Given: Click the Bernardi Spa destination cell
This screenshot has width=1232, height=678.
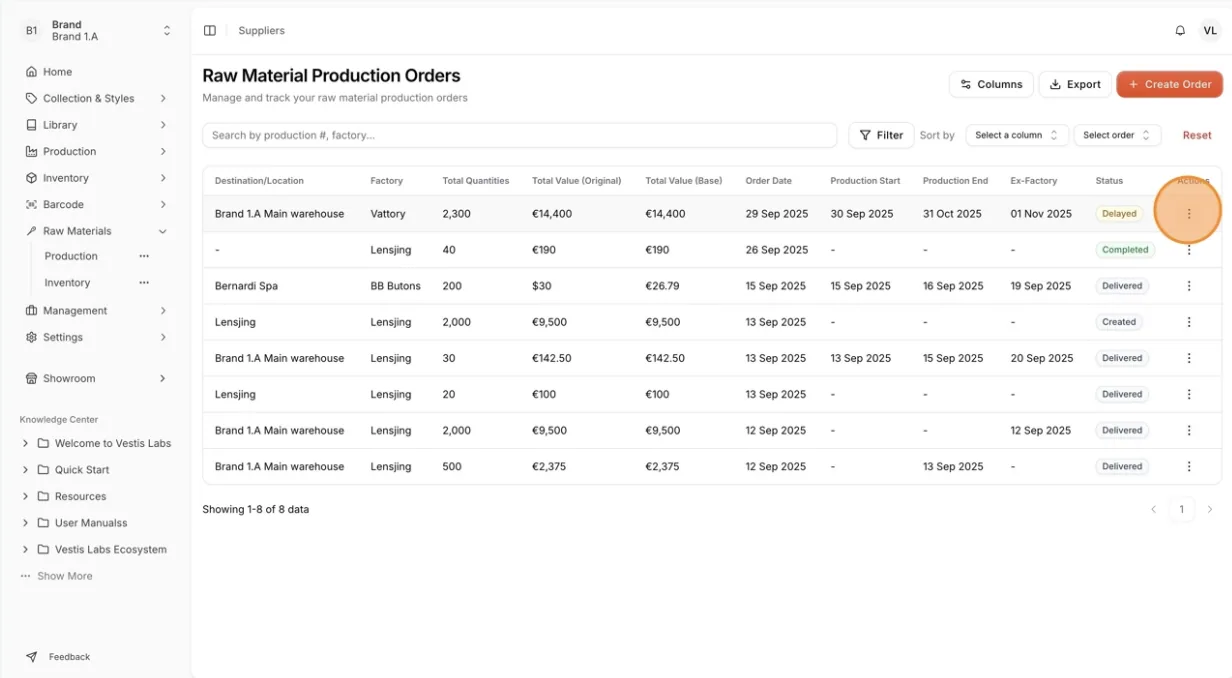Looking at the screenshot, I should (246, 286).
